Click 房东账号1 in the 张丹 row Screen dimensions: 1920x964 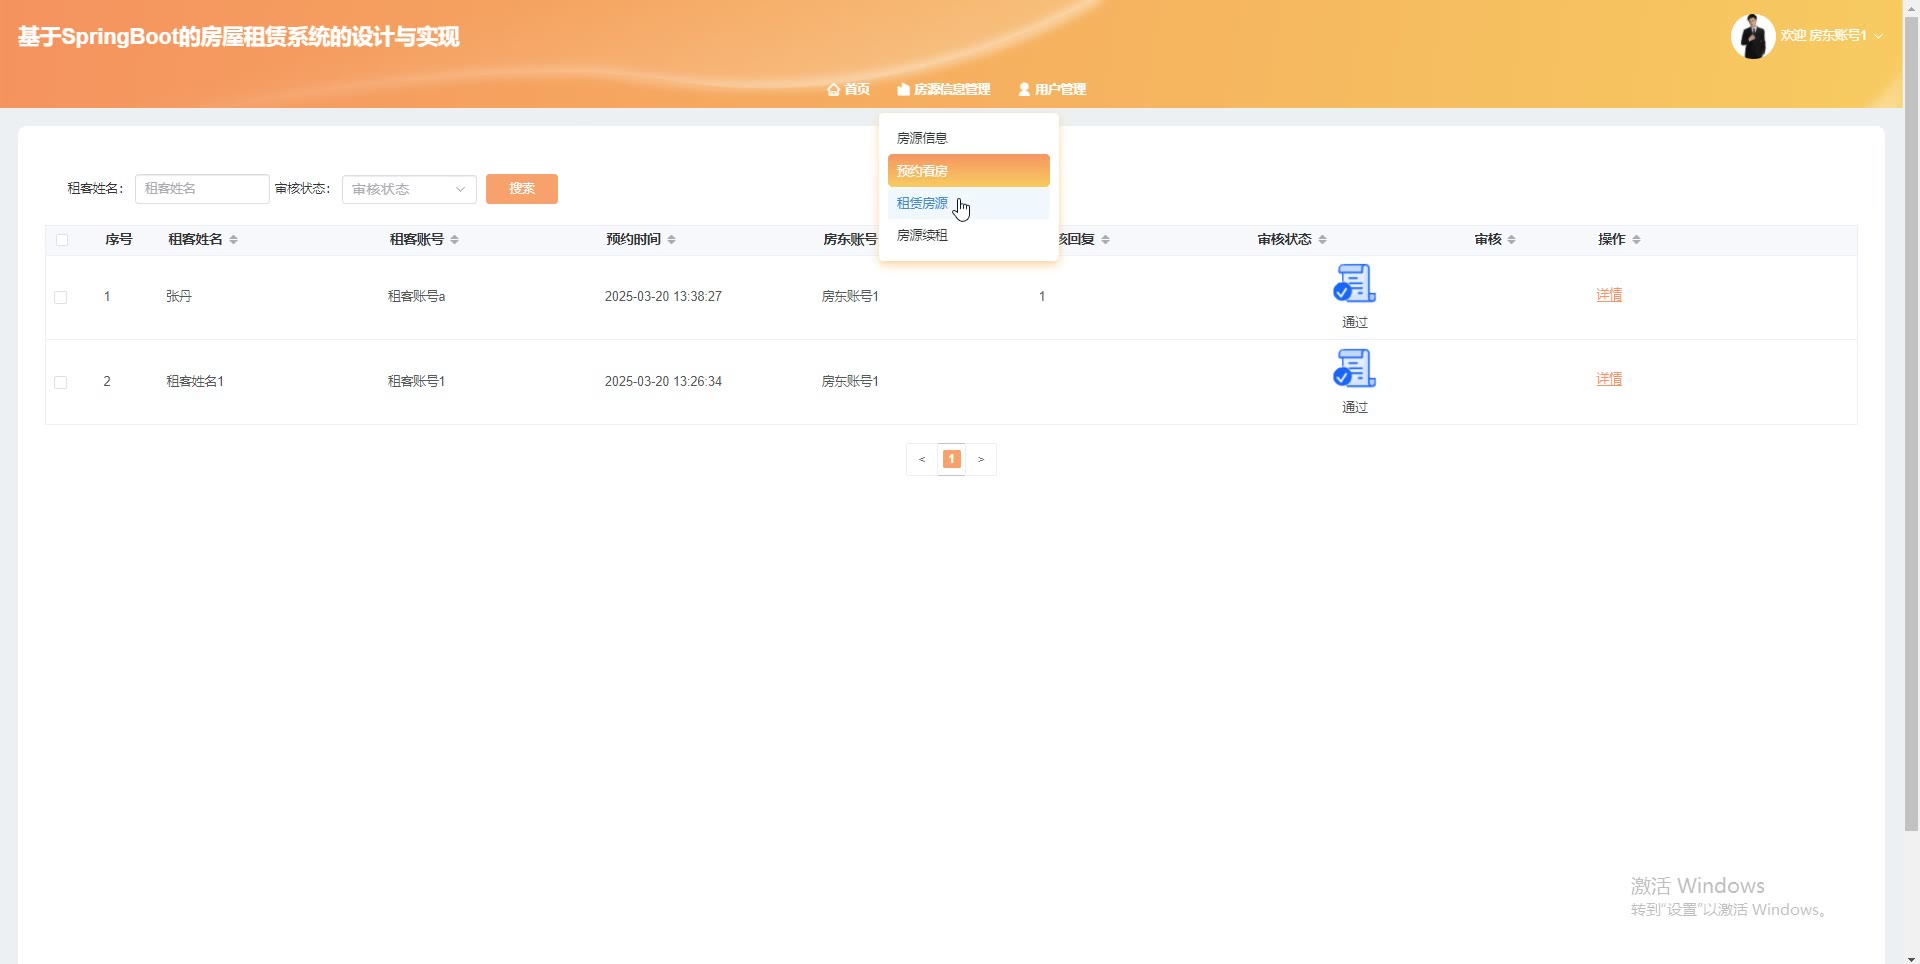(x=850, y=296)
